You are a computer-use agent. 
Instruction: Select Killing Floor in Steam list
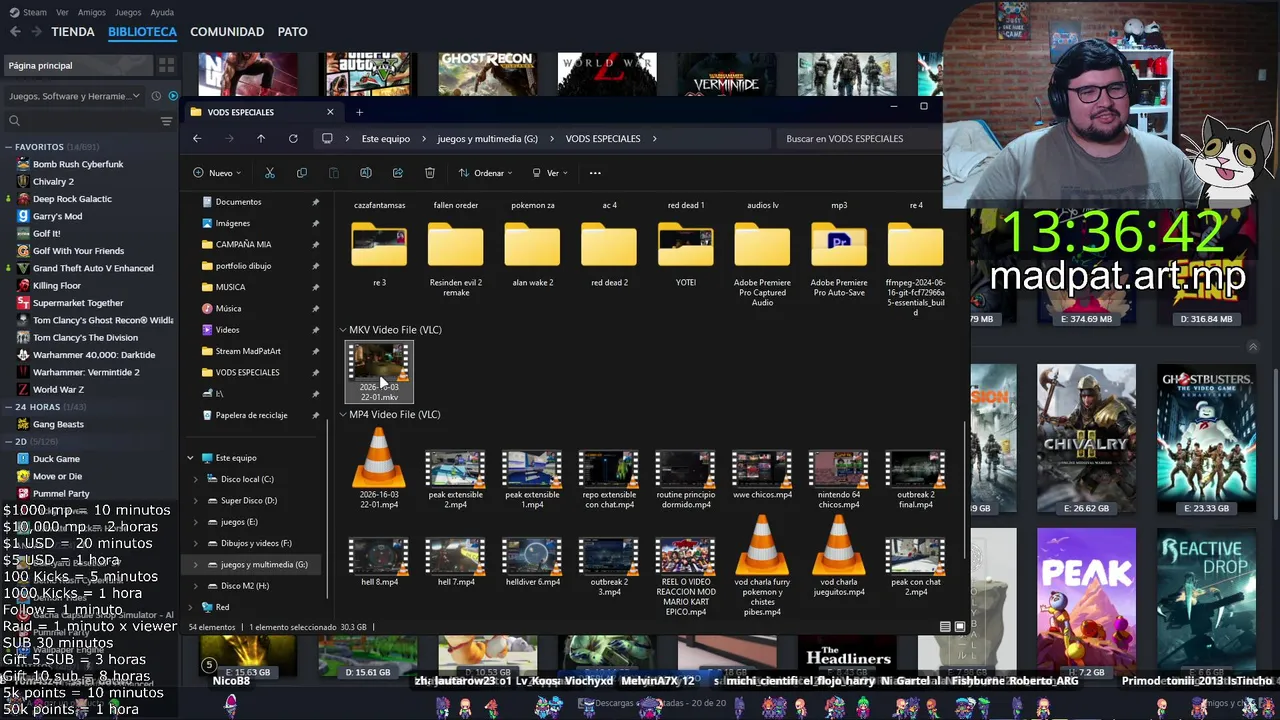pos(57,286)
